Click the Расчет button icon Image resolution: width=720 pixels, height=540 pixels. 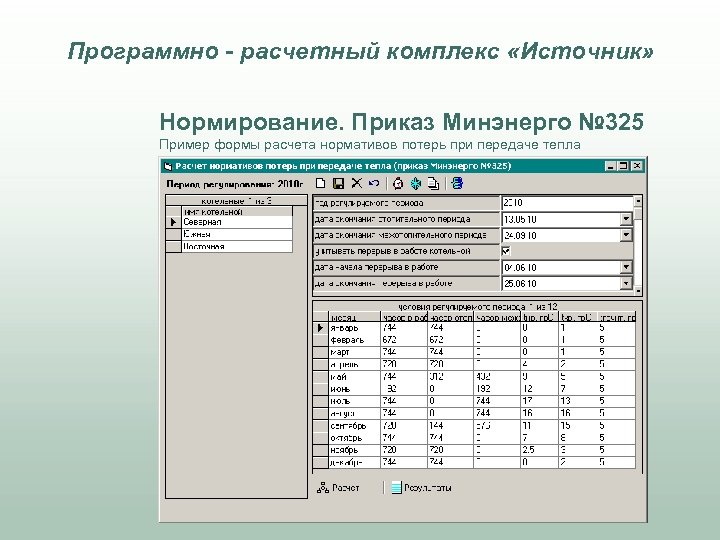pyautogui.click(x=323, y=488)
